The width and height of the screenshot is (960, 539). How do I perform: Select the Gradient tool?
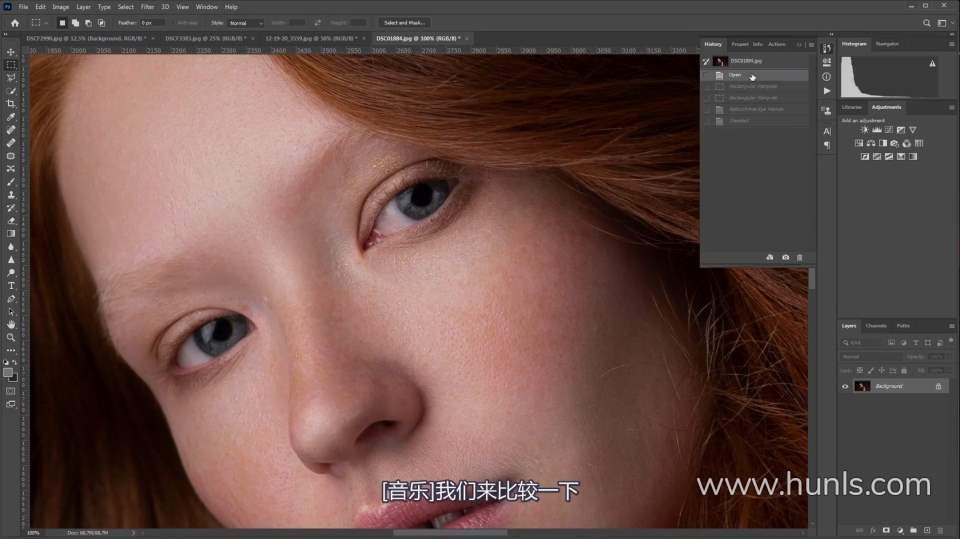(11, 233)
